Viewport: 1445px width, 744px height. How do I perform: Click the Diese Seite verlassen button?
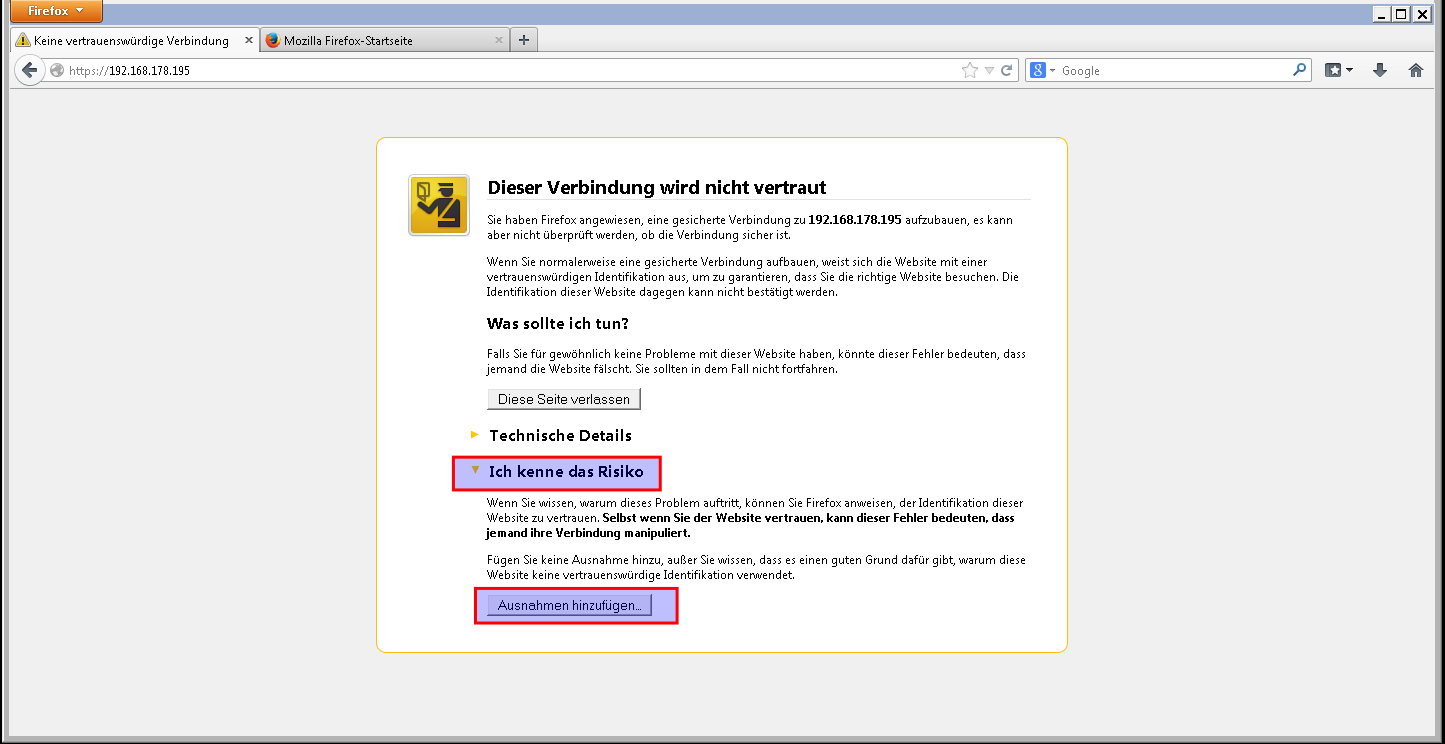pos(563,398)
